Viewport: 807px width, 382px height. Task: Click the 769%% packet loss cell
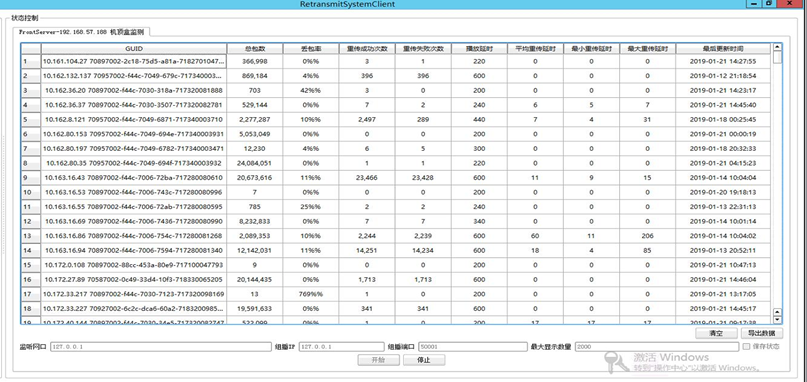pos(310,294)
